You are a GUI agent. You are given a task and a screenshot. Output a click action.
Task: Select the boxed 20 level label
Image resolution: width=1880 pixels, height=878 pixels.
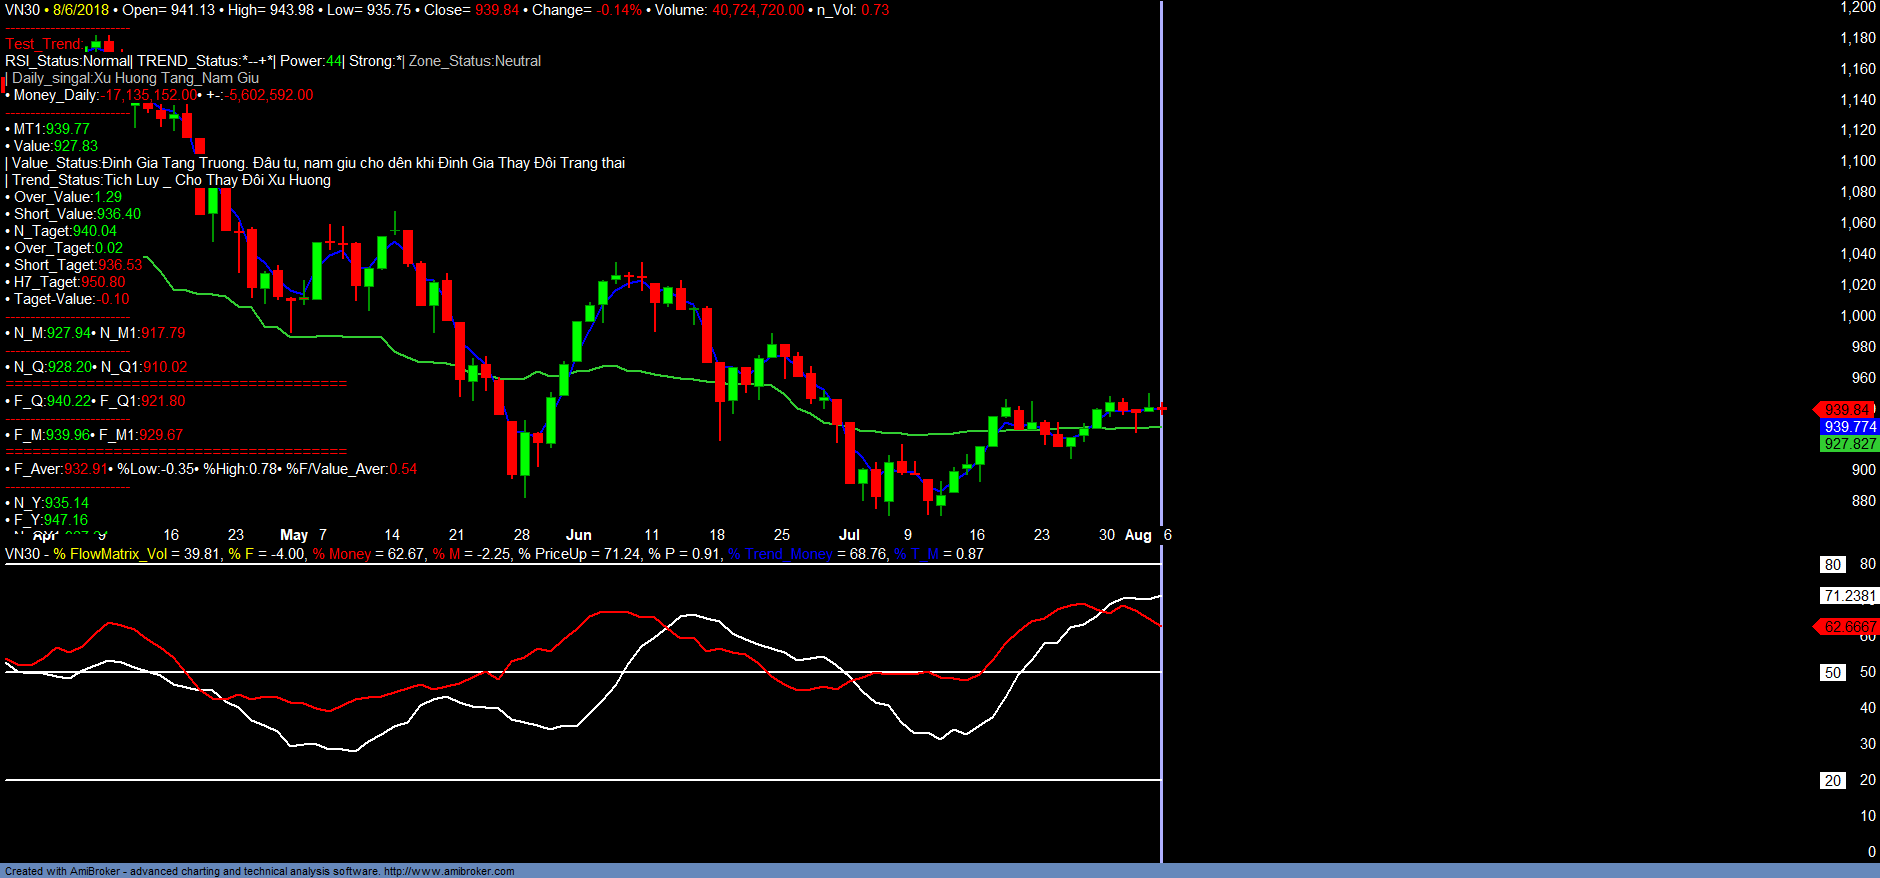[x=1832, y=781]
